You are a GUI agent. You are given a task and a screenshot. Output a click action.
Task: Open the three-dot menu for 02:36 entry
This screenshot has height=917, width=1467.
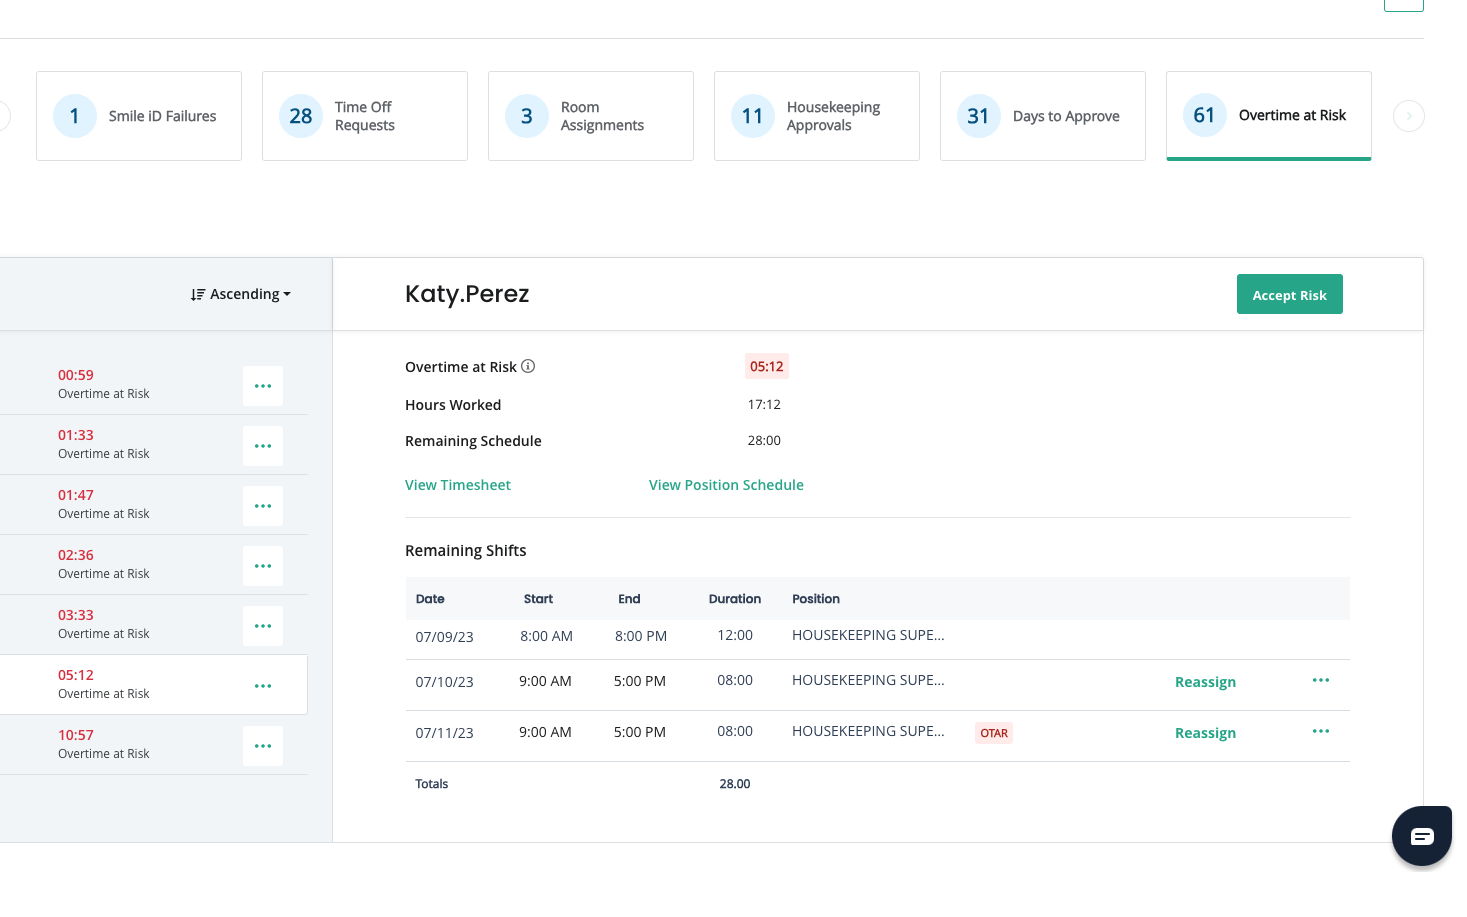click(263, 566)
